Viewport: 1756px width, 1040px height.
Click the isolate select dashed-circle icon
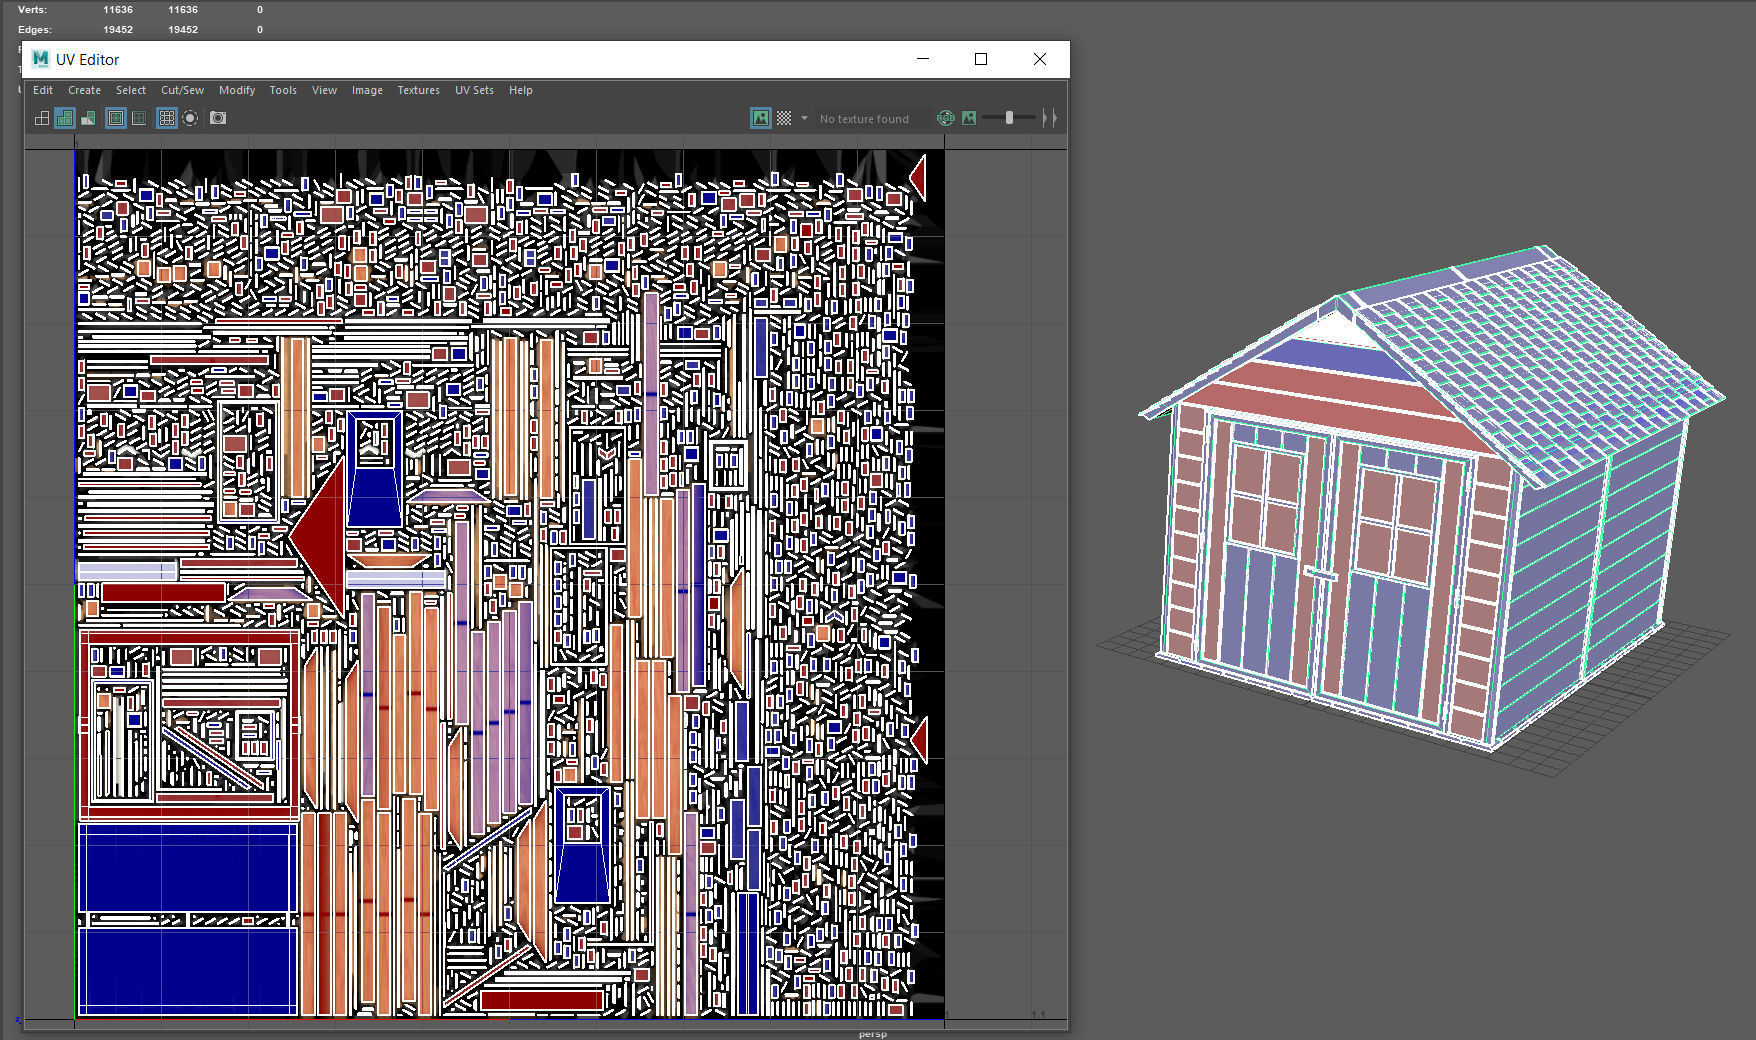(x=190, y=118)
